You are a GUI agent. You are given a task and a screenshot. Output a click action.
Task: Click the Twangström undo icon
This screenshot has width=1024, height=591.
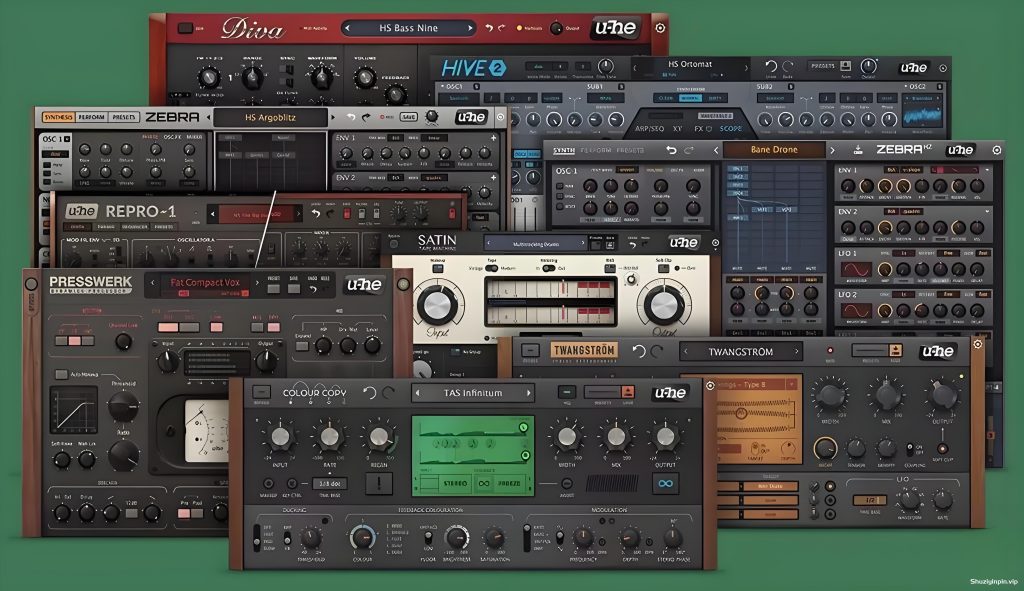coord(639,351)
